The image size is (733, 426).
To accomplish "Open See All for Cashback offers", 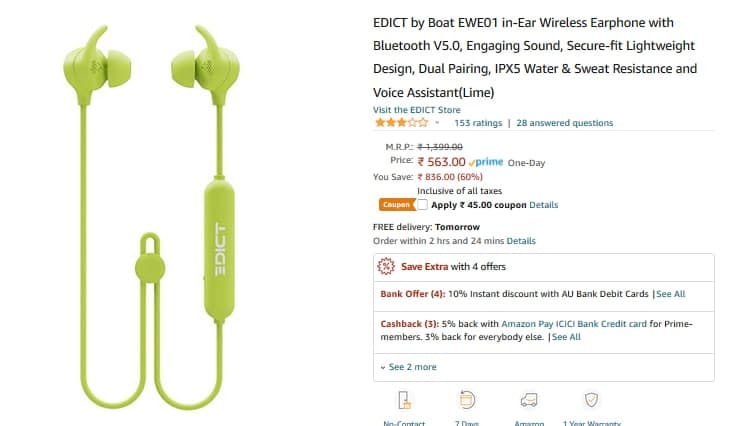I will tap(566, 337).
